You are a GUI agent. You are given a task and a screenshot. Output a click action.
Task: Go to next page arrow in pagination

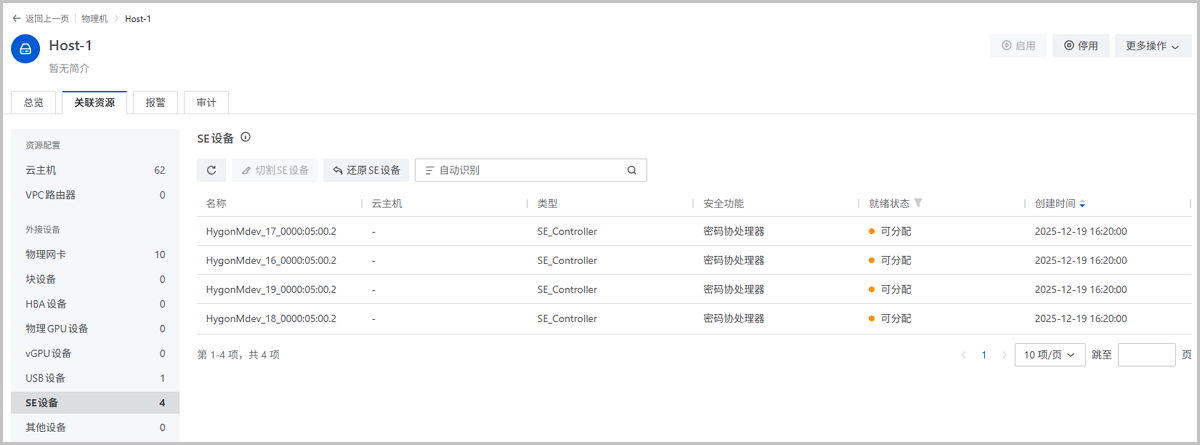[x=1004, y=355]
